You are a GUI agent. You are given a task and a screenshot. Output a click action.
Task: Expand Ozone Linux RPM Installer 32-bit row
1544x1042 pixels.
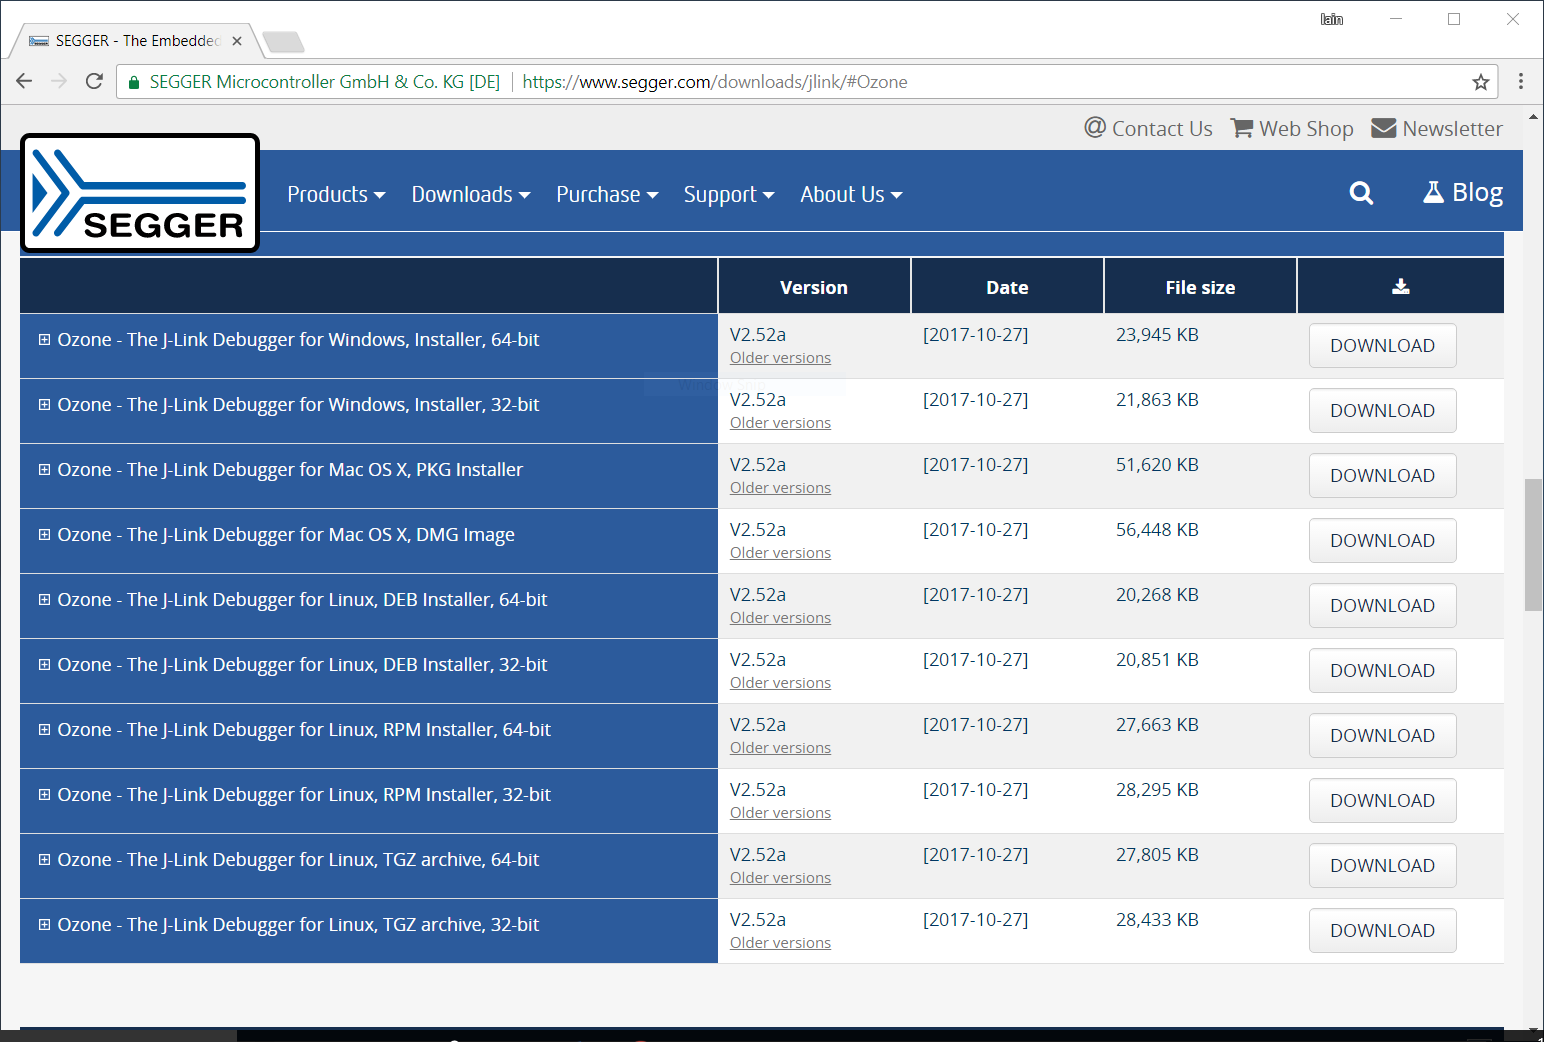[x=44, y=795]
